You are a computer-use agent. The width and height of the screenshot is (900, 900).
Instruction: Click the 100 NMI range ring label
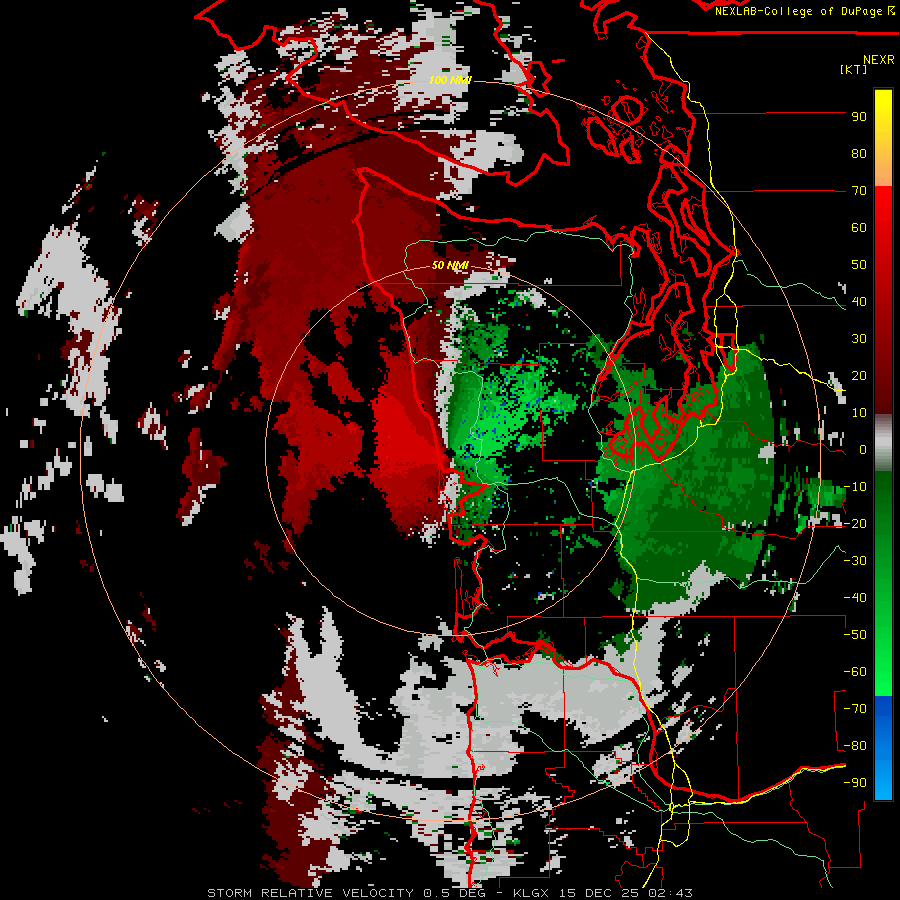[x=449, y=80]
